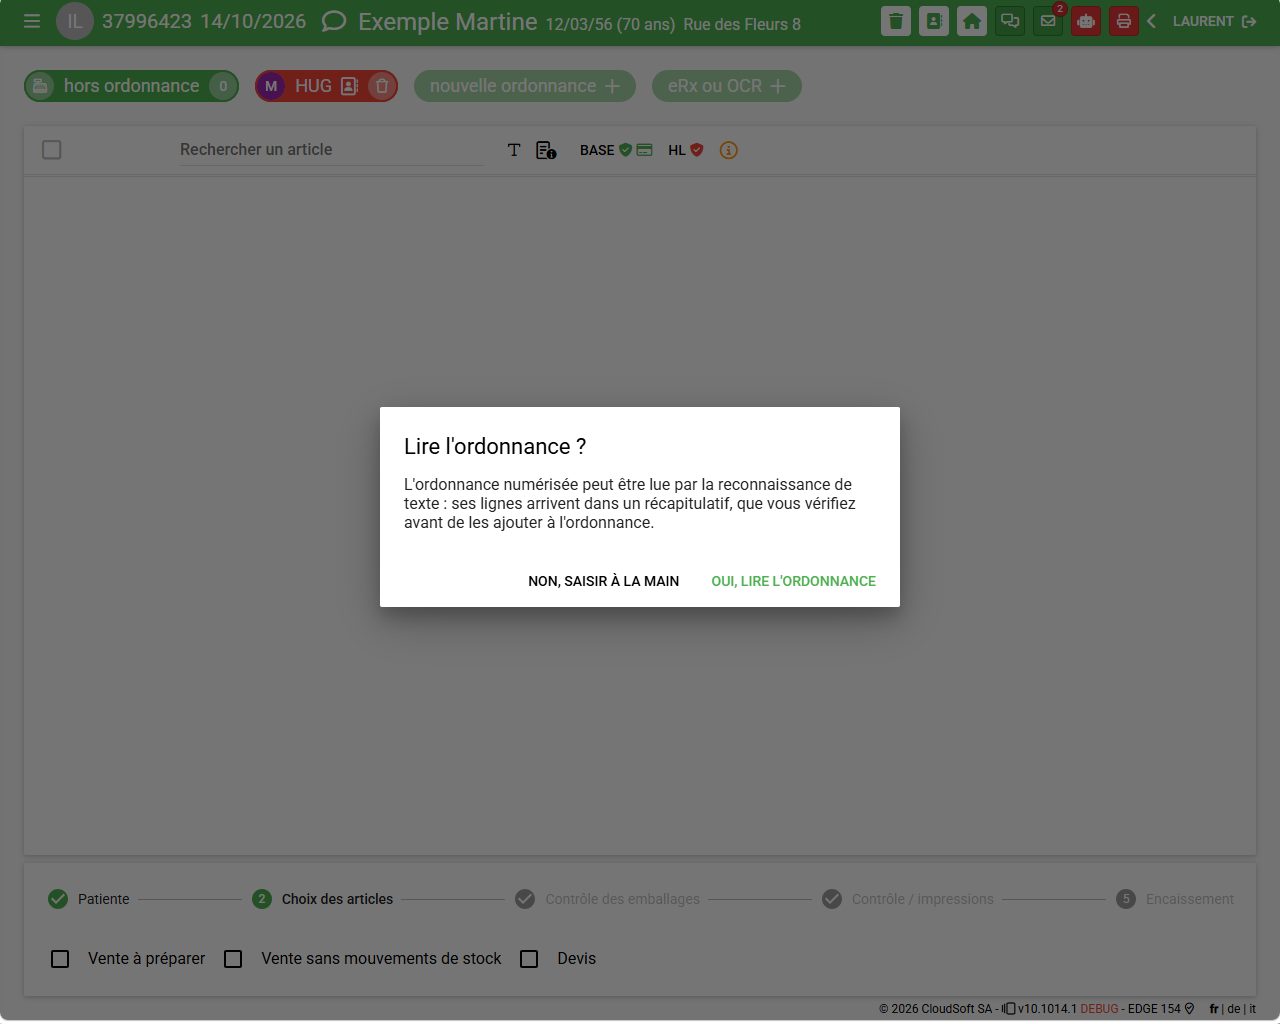Open the document info icon
Image resolution: width=1280 pixels, height=1024 pixels.
(546, 150)
